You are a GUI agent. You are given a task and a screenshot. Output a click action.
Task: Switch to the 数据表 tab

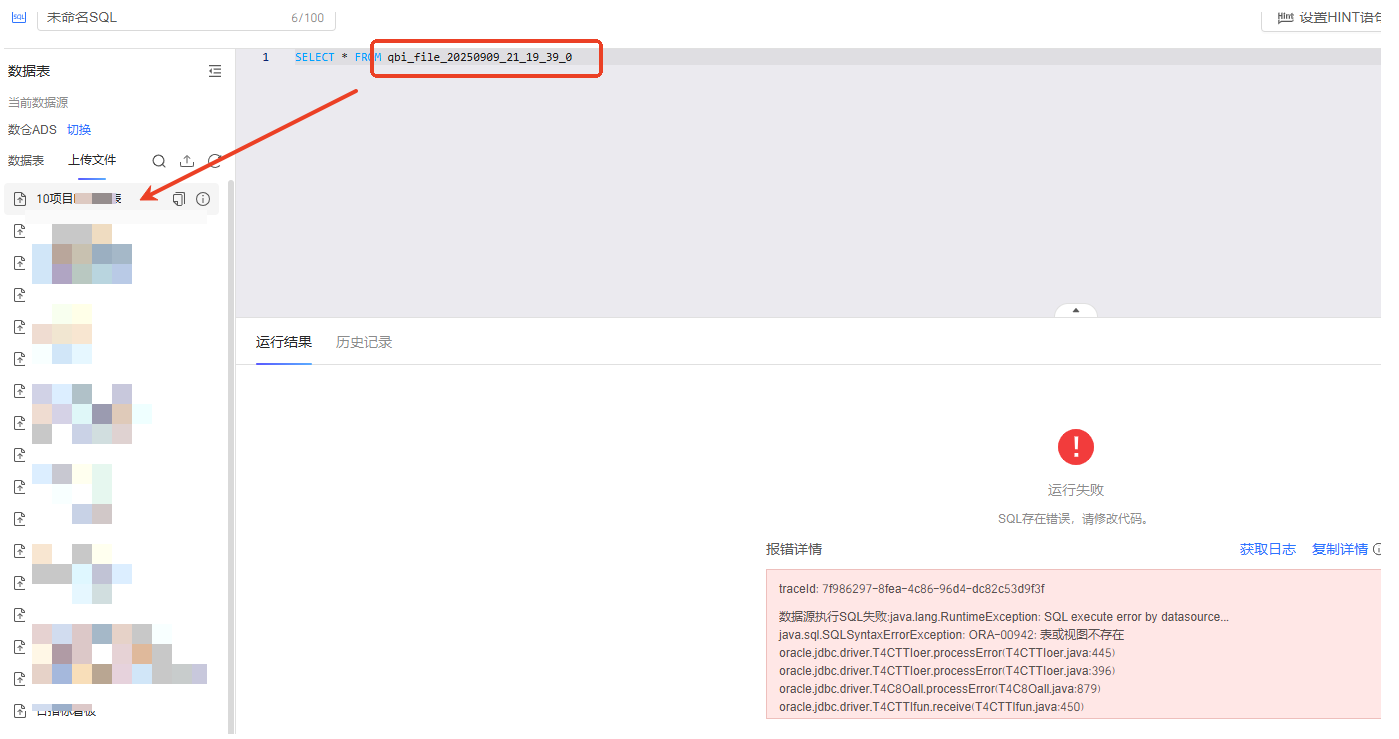click(26, 161)
